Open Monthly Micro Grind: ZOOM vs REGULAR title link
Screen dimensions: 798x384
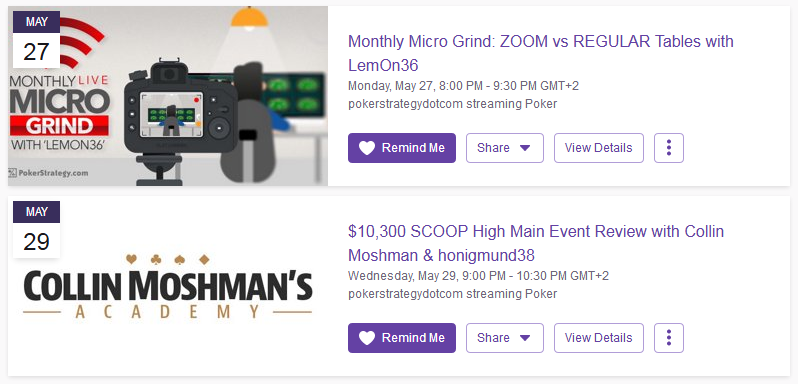(540, 53)
